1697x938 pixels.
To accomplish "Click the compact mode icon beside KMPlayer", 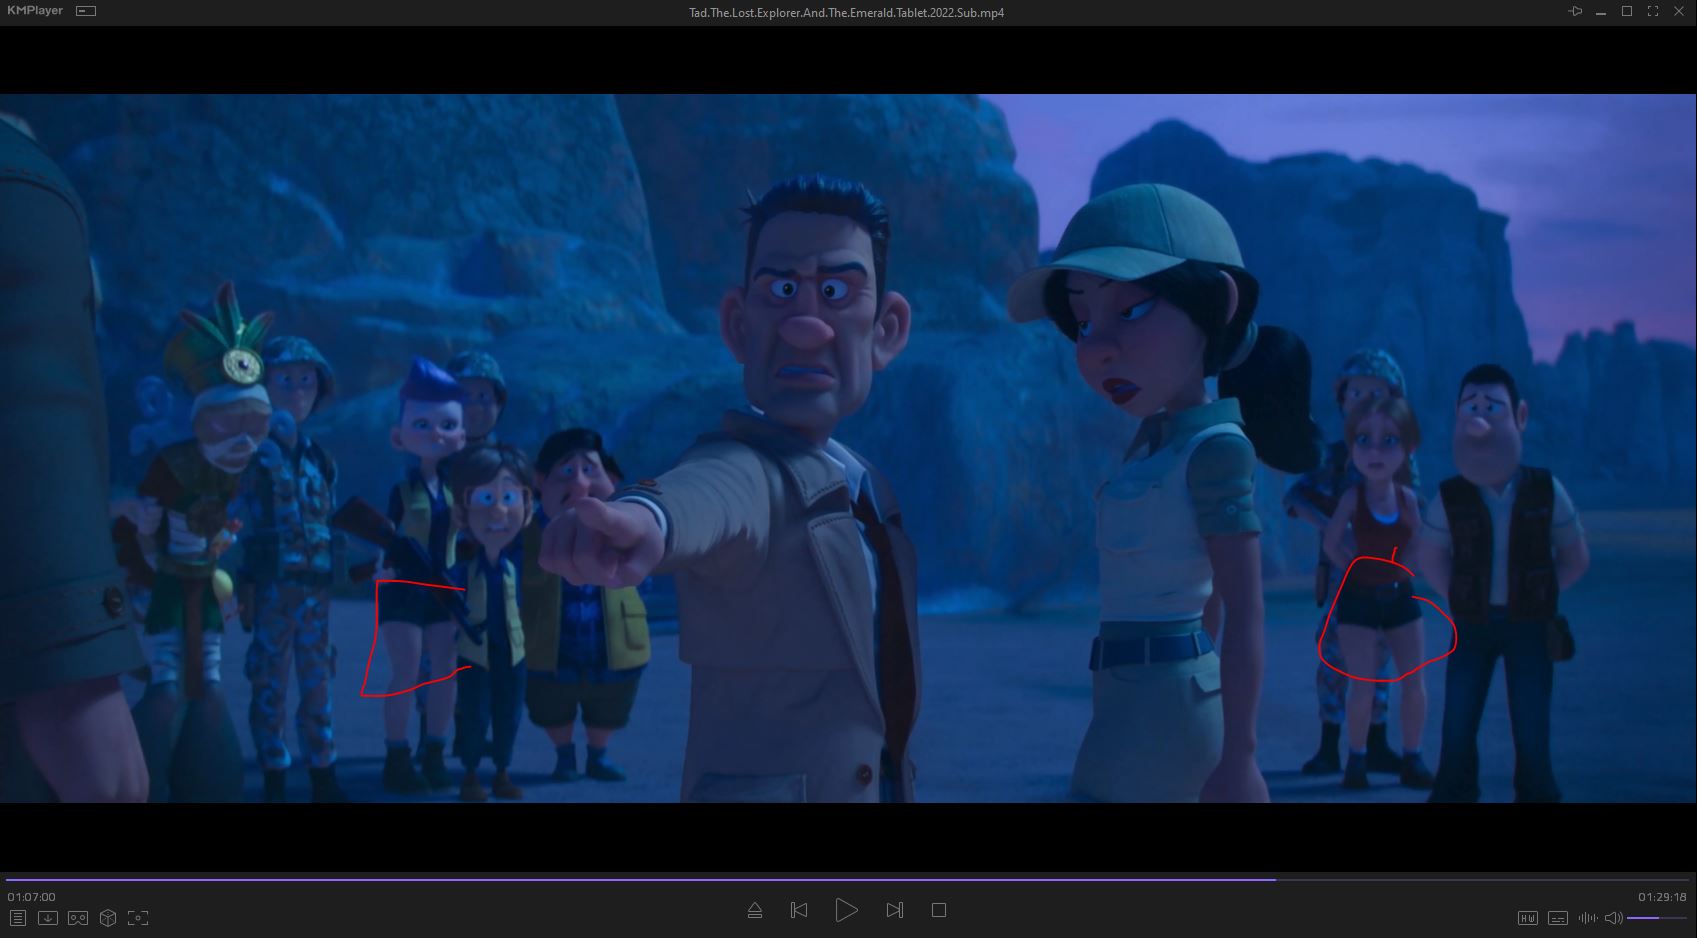I will pyautogui.click(x=86, y=11).
